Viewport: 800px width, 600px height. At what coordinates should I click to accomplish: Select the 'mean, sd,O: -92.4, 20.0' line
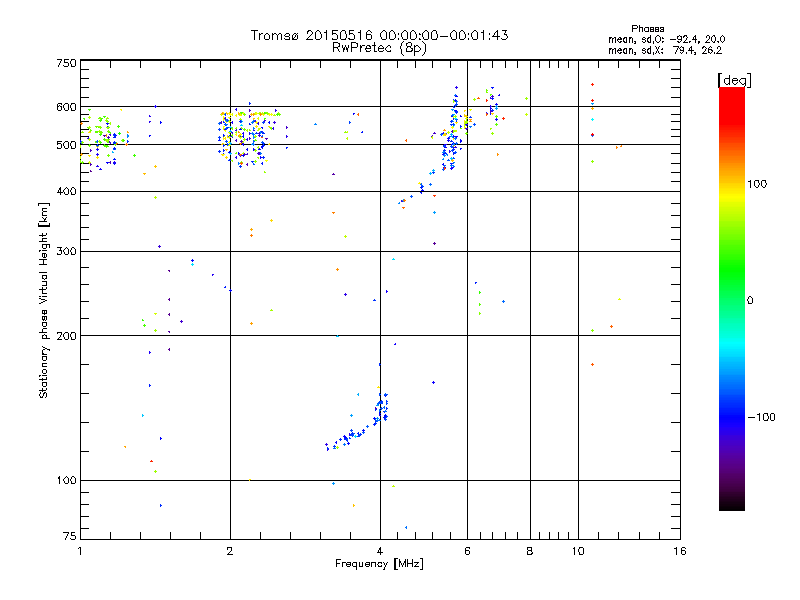(666, 39)
